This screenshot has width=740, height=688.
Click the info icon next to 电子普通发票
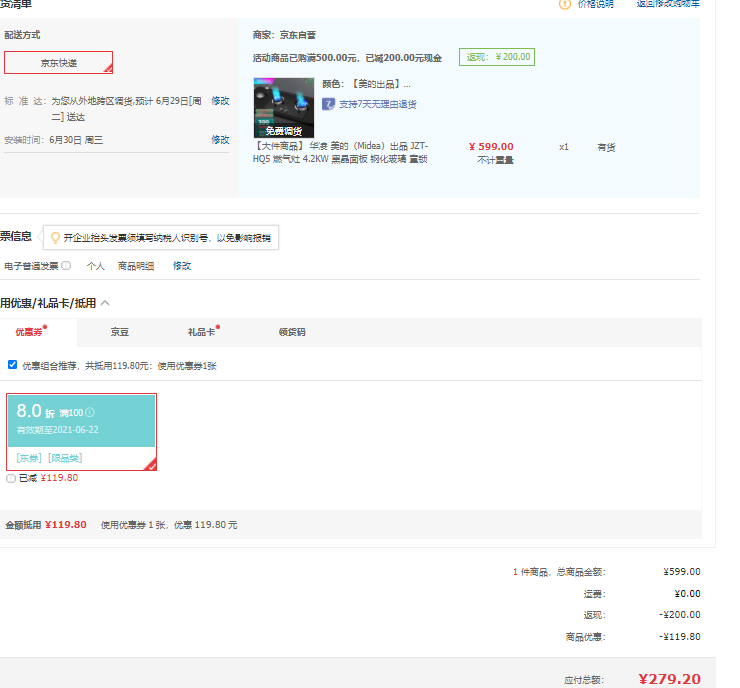coord(66,266)
